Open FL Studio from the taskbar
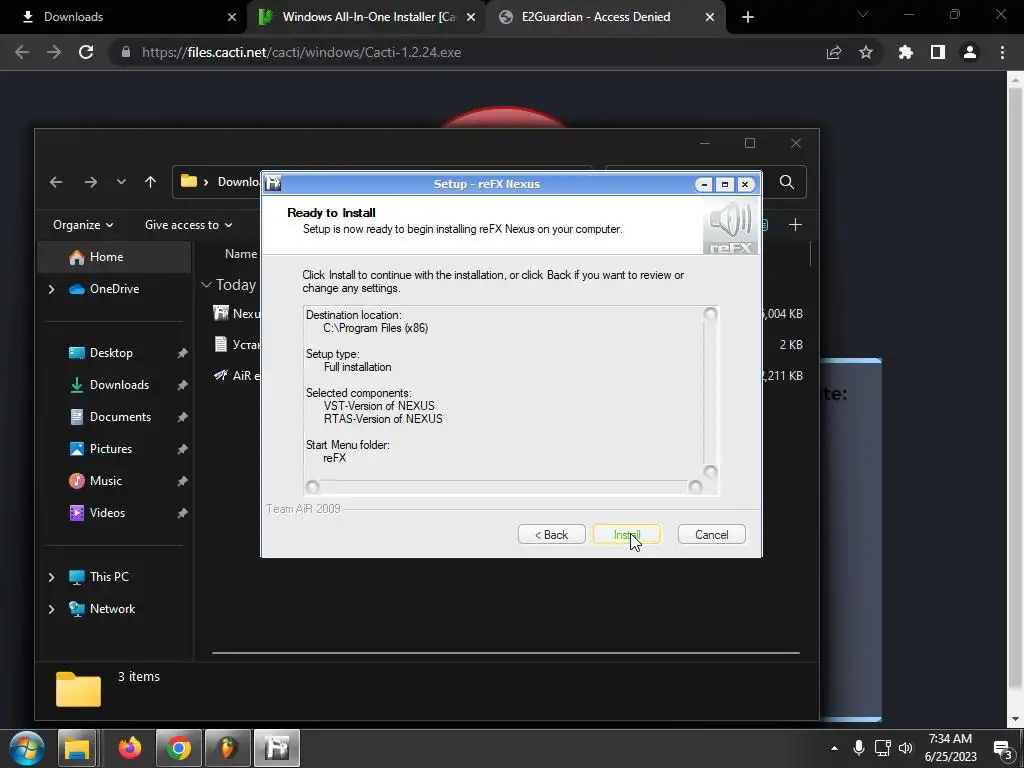The width and height of the screenshot is (1024, 768). [227, 748]
